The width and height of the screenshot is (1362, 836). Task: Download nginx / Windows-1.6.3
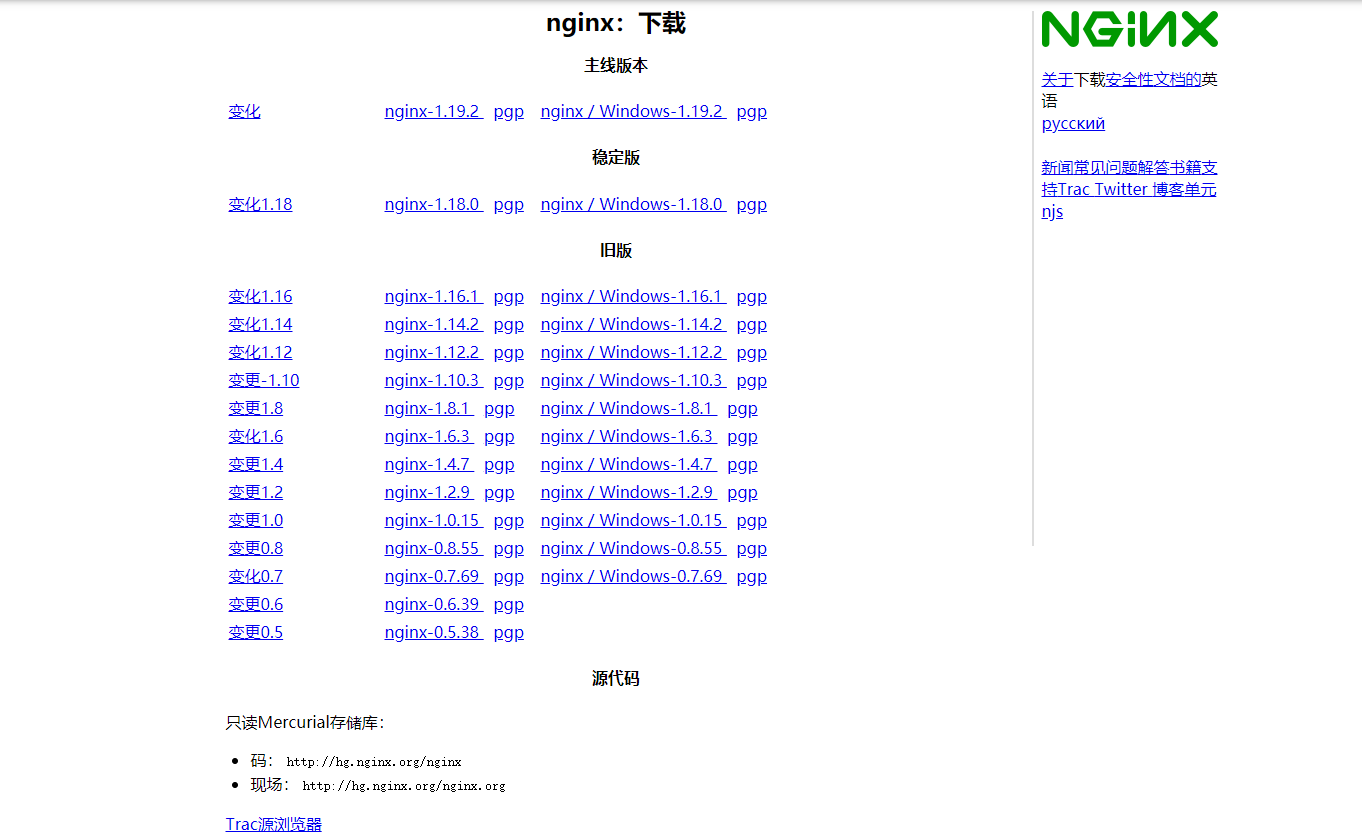coord(628,436)
